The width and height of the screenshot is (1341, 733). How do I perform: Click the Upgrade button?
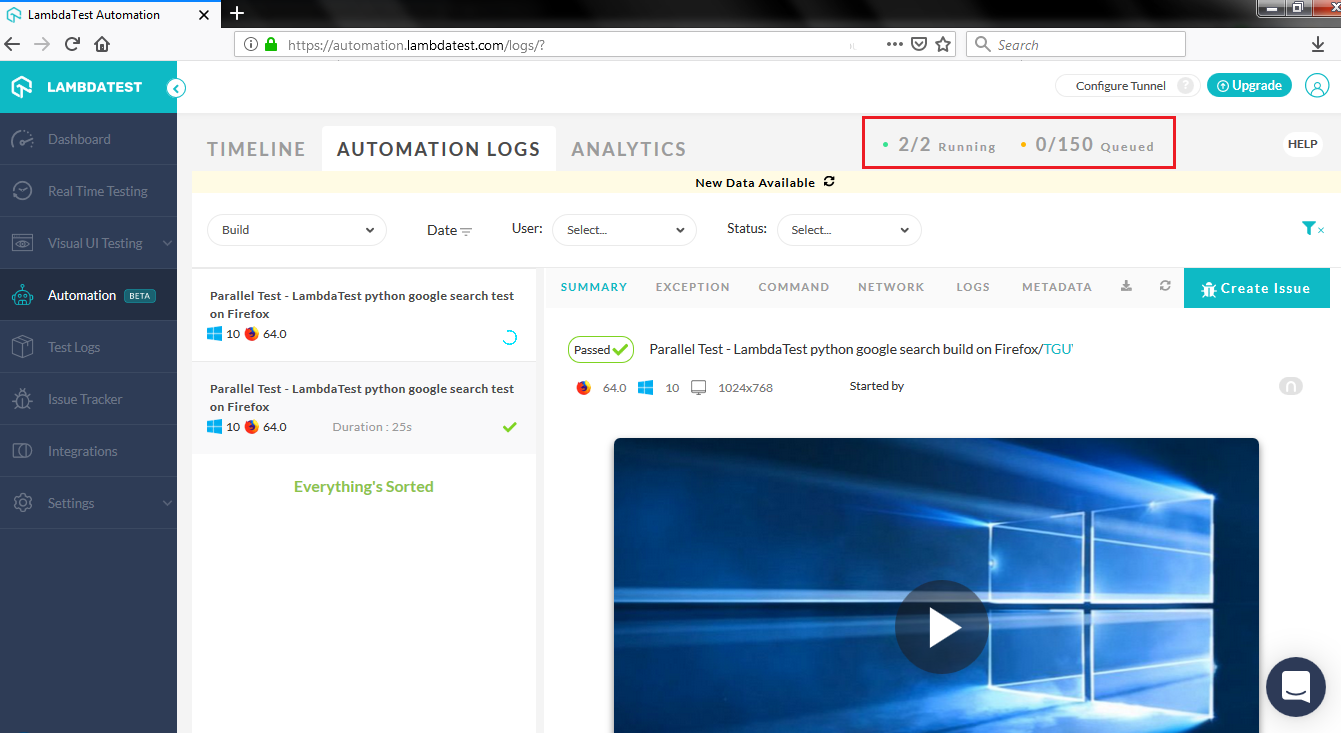(1249, 86)
